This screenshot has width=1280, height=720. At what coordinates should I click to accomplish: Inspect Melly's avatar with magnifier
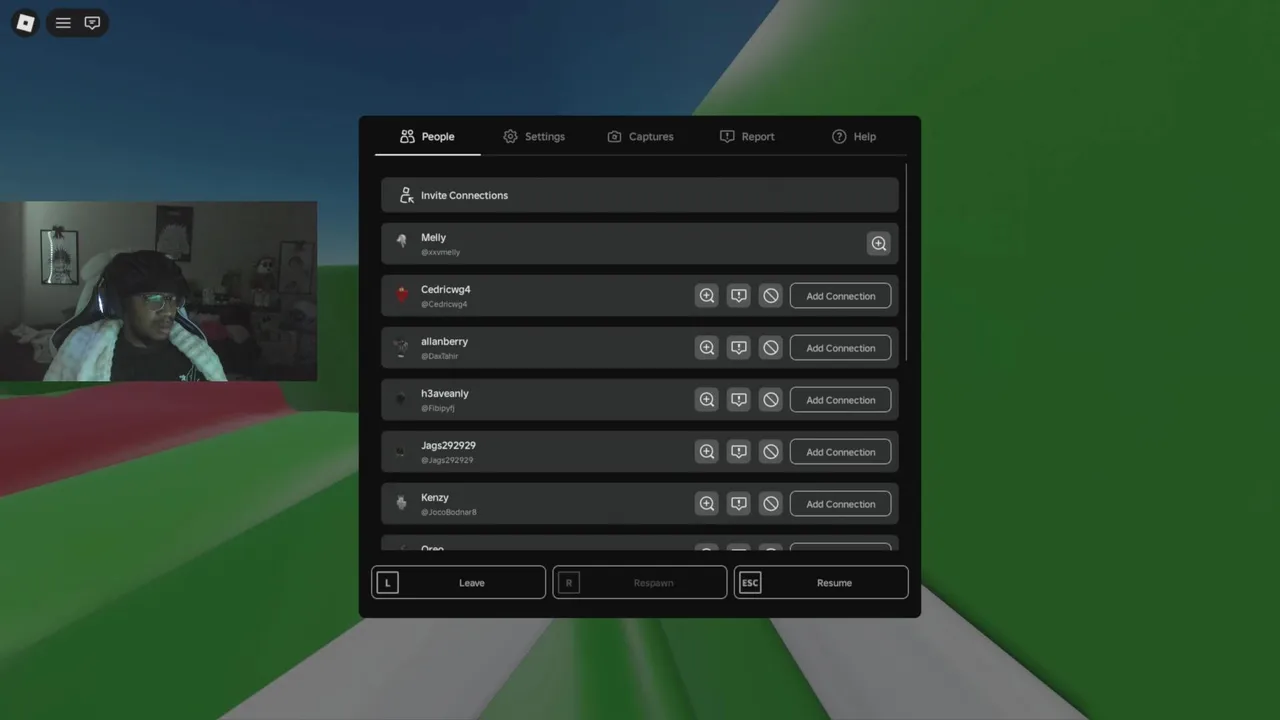(x=878, y=244)
